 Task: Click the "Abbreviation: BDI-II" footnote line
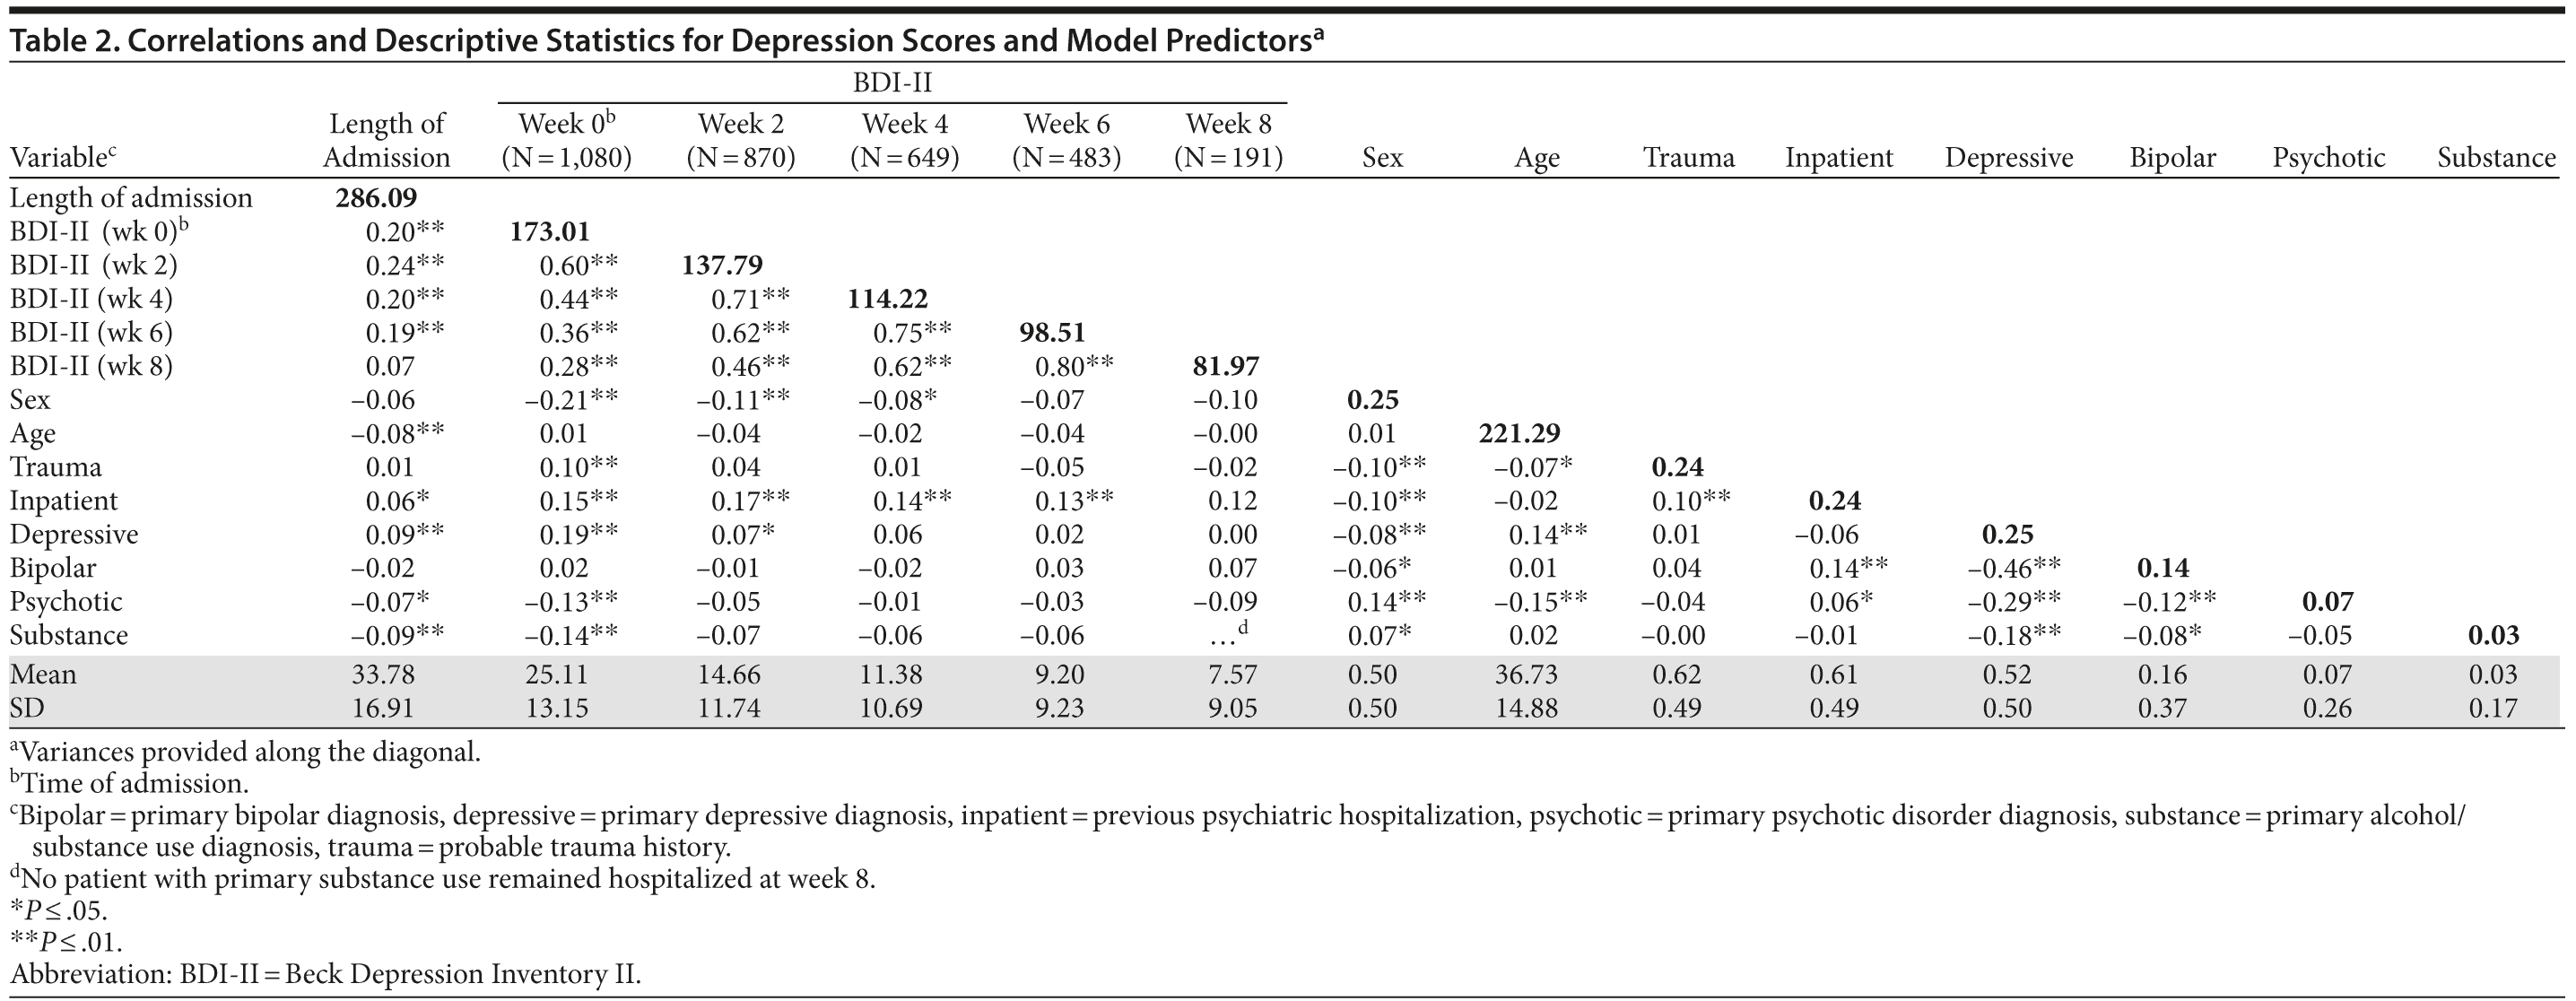326,974
